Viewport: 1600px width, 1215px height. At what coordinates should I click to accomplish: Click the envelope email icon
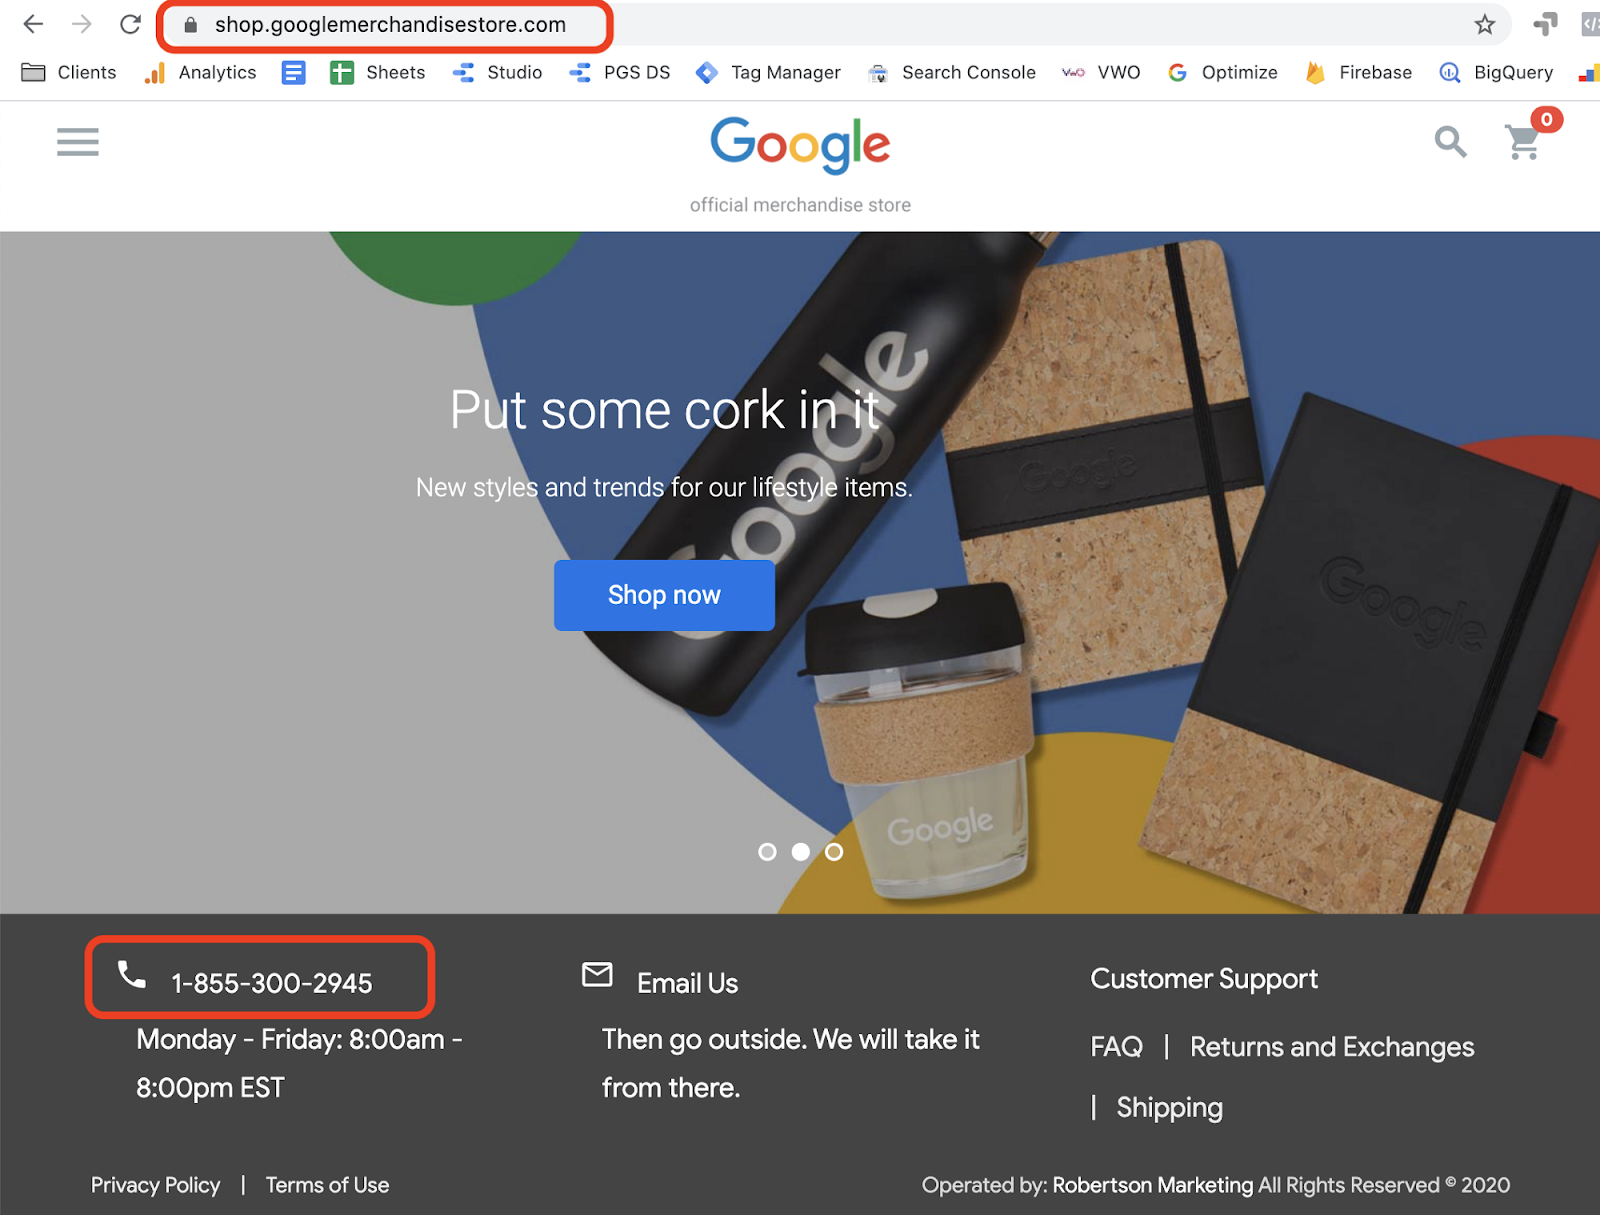coord(597,974)
